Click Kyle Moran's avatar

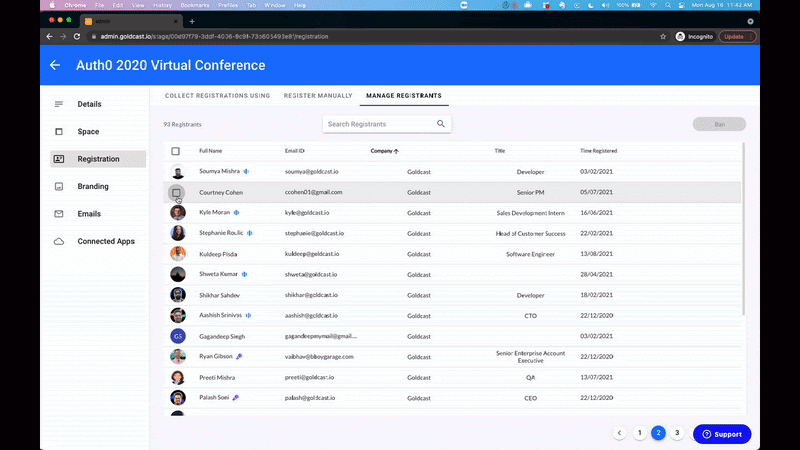click(x=178, y=213)
